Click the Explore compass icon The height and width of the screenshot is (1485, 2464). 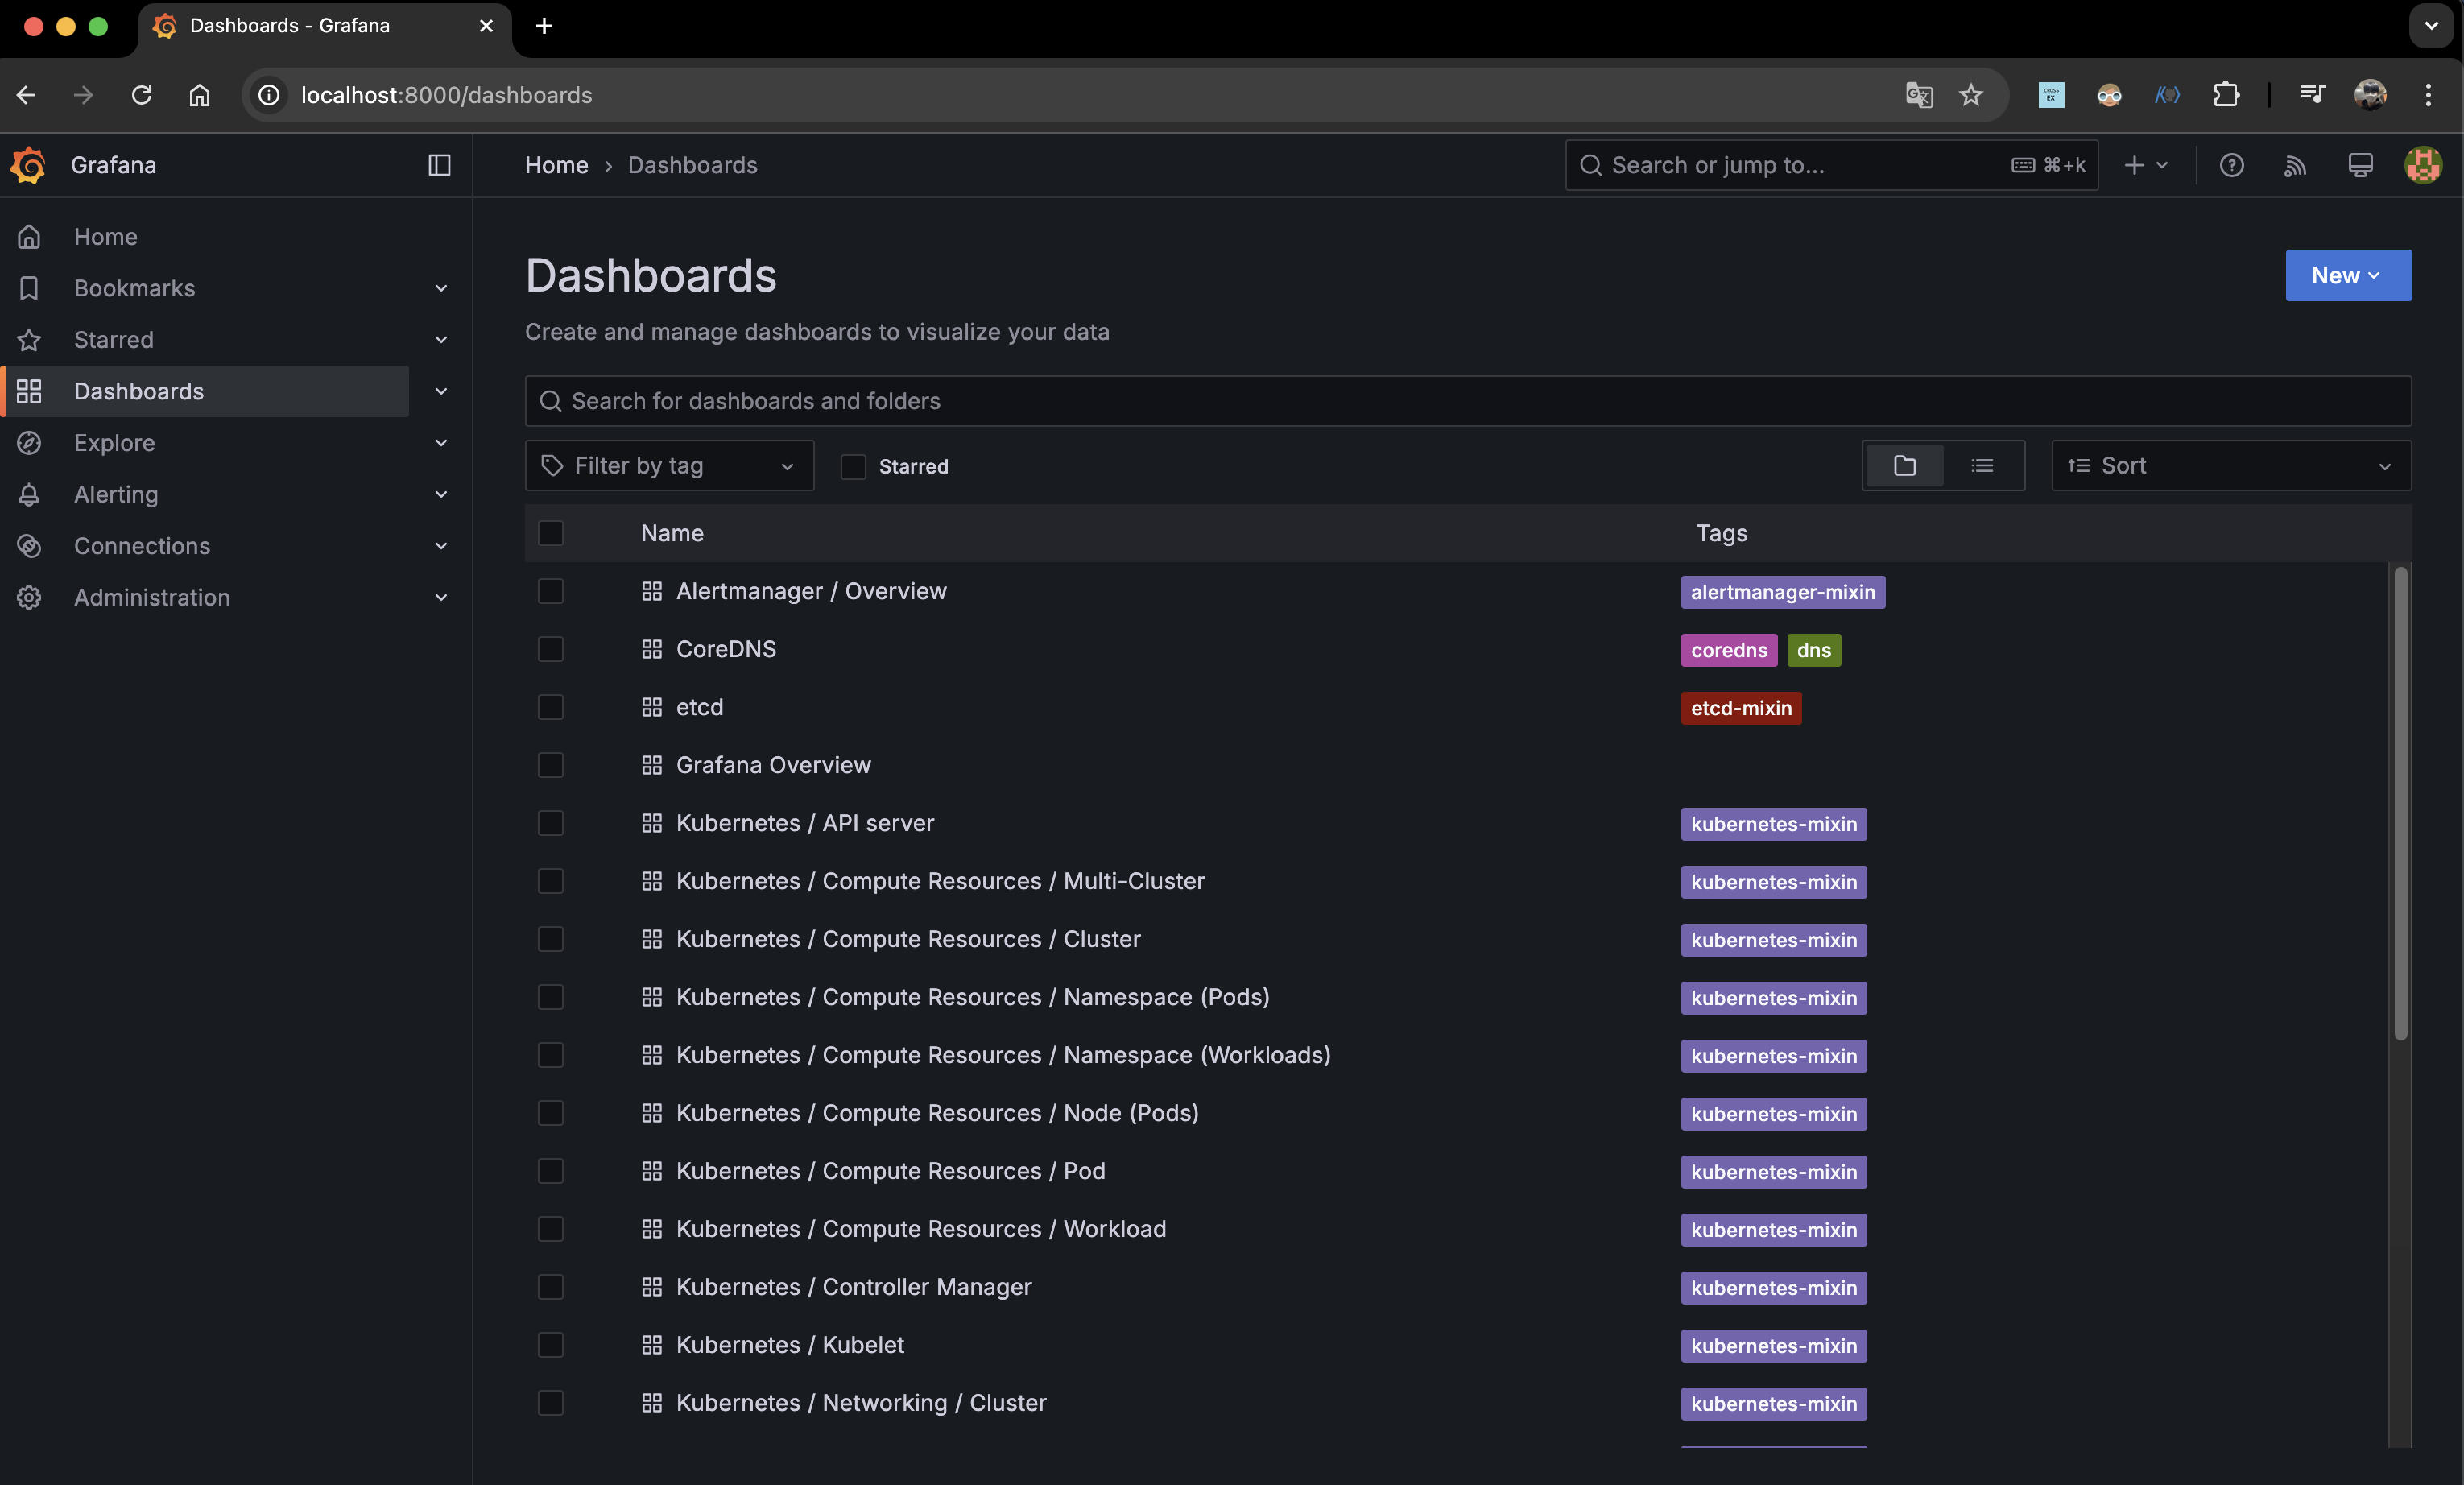[29, 443]
